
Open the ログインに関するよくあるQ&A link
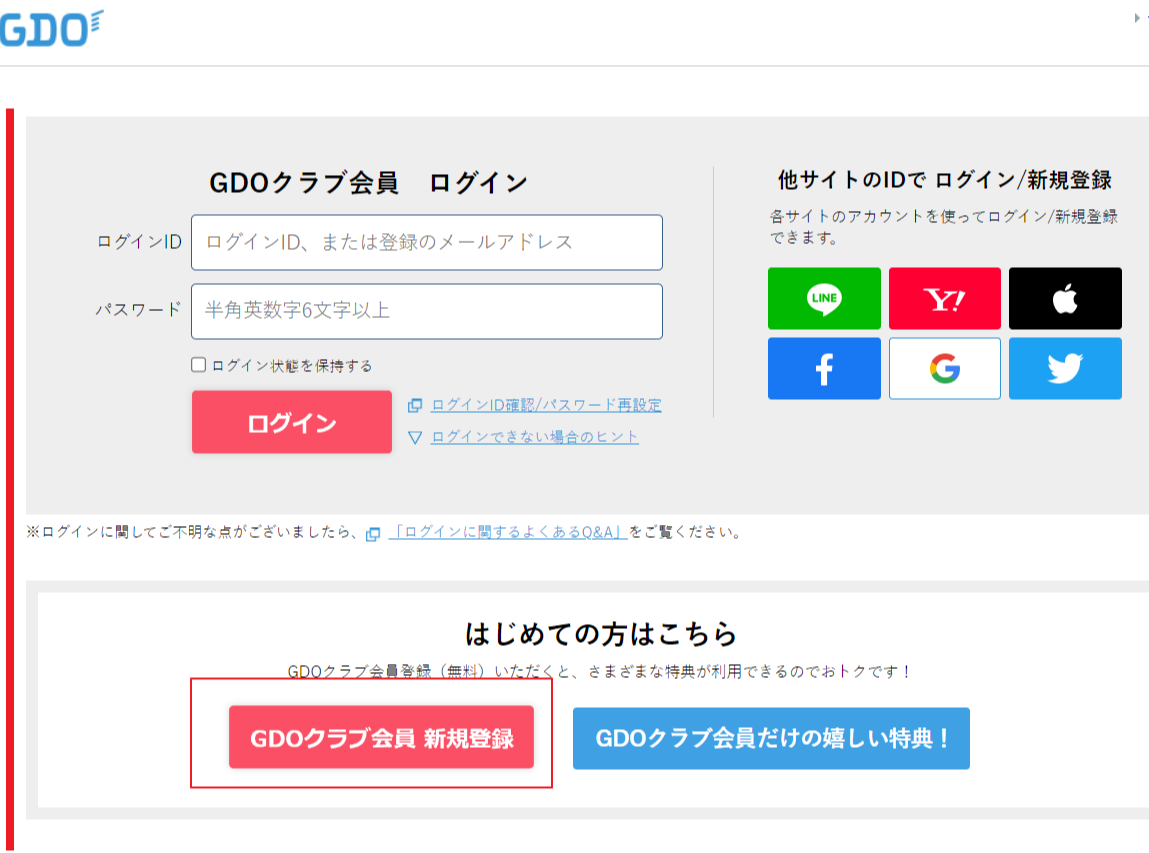click(508, 532)
